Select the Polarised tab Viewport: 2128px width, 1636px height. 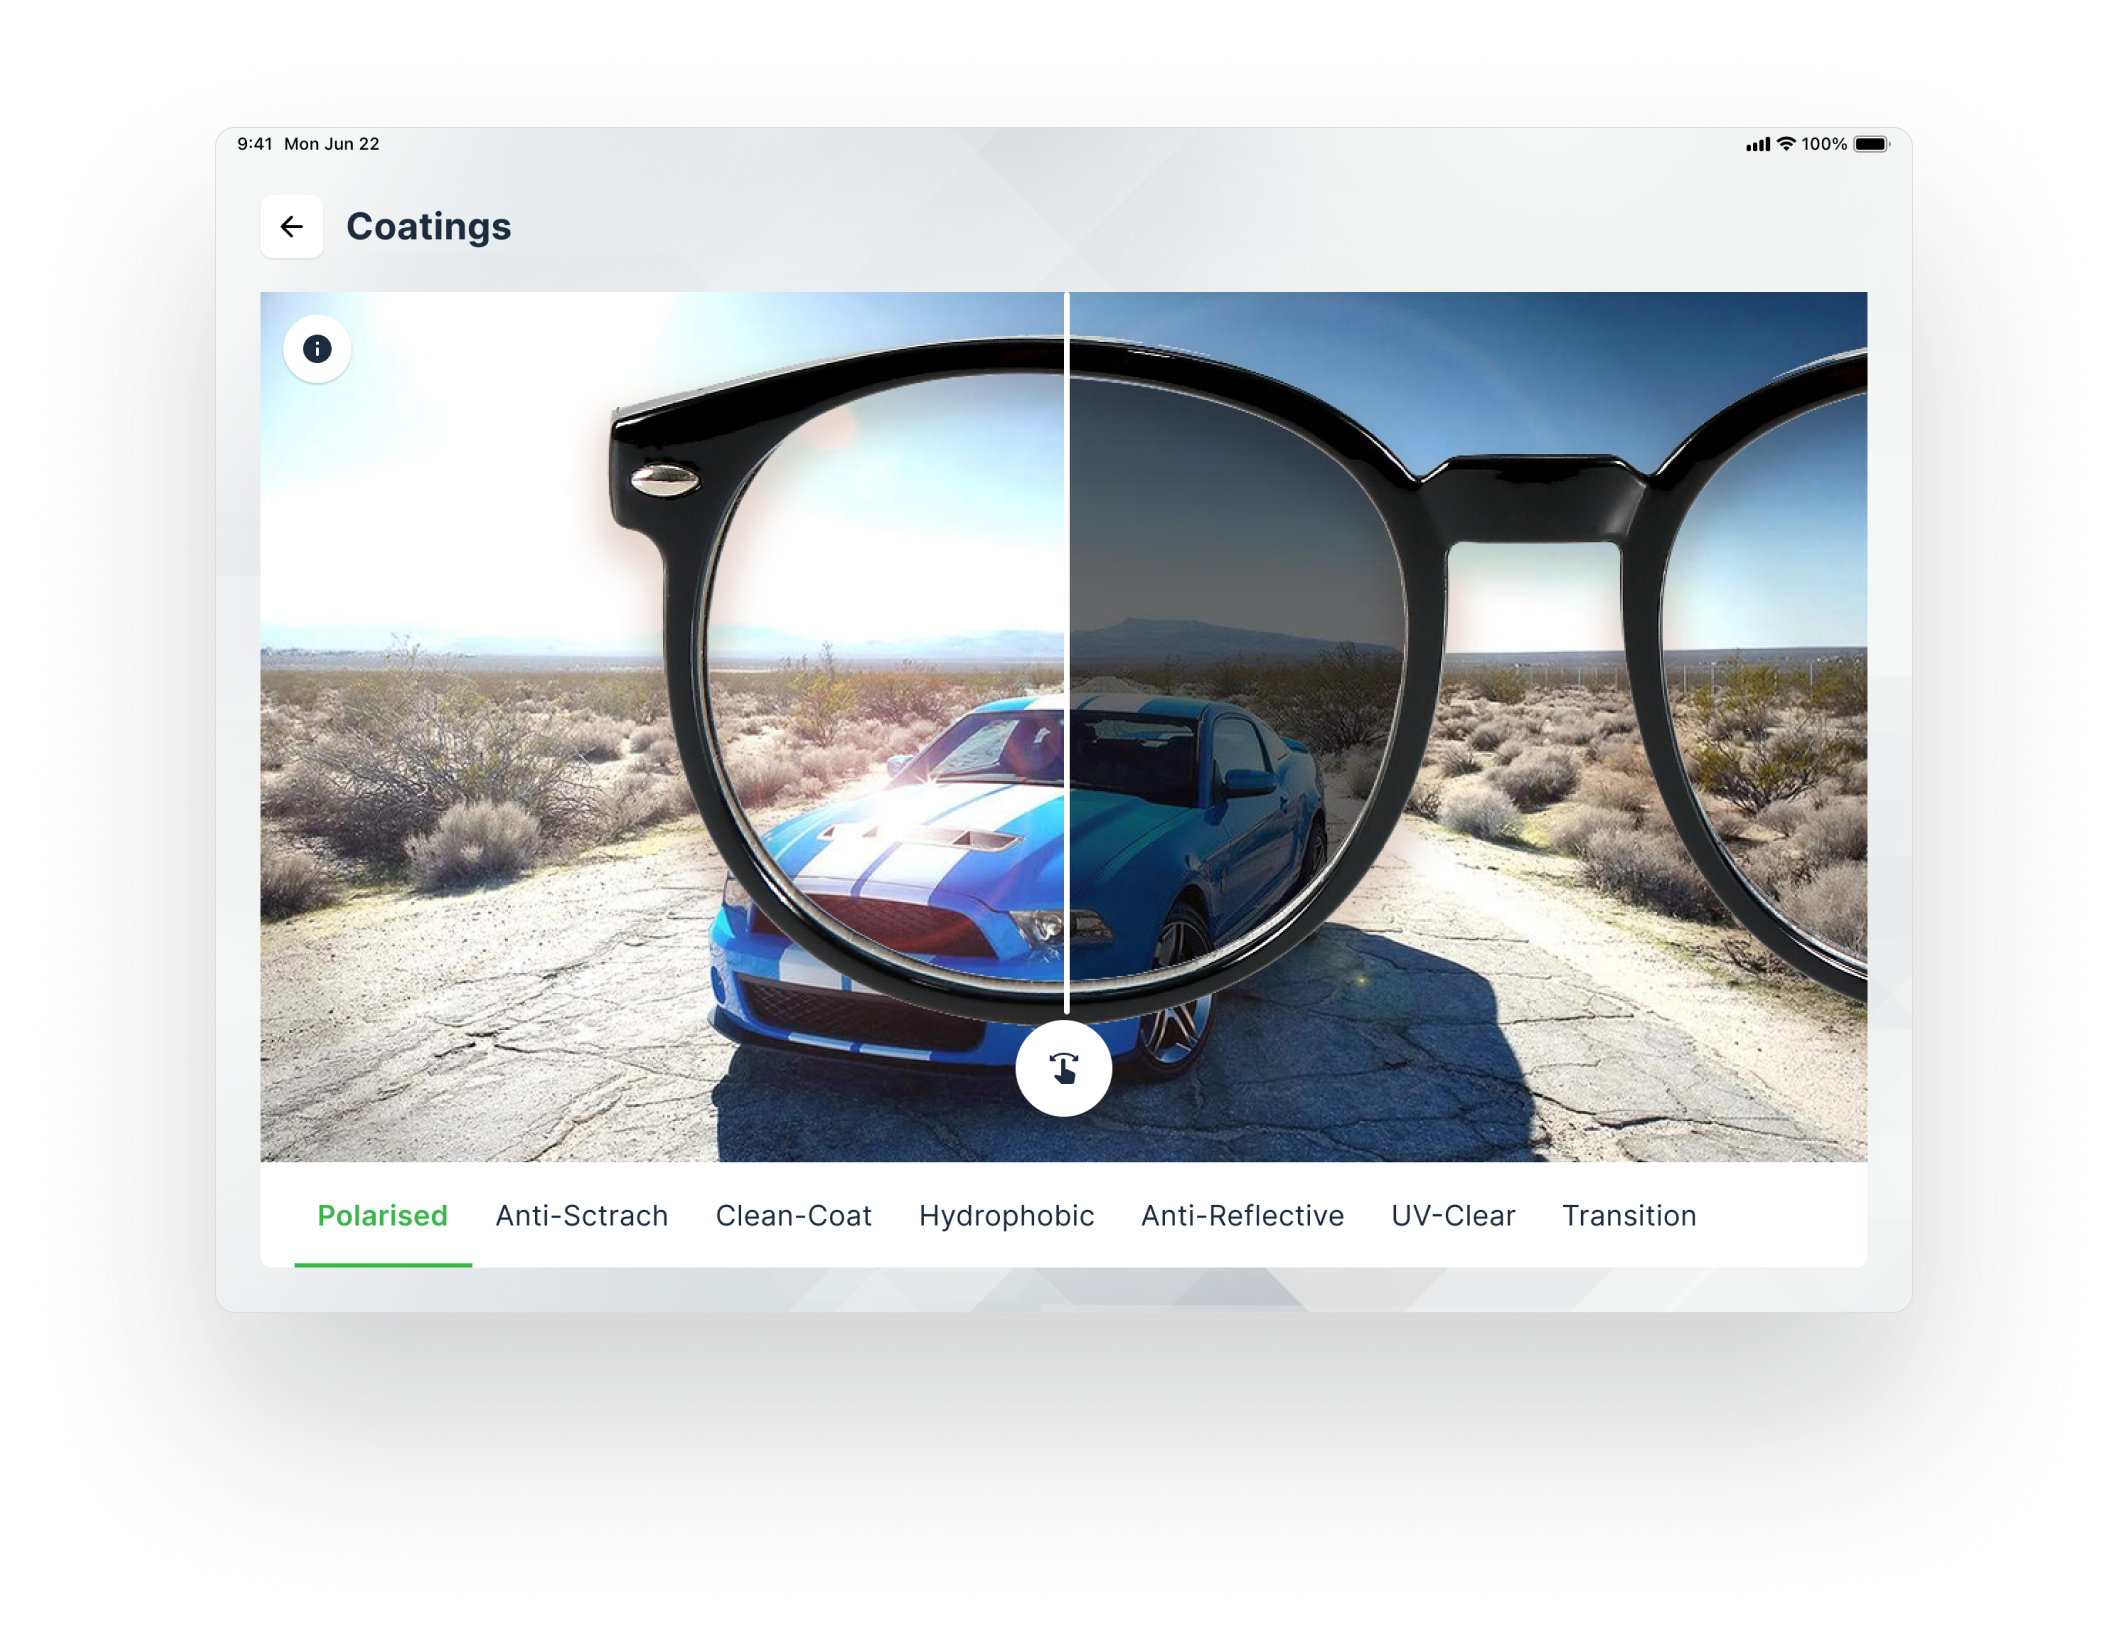(x=382, y=1215)
